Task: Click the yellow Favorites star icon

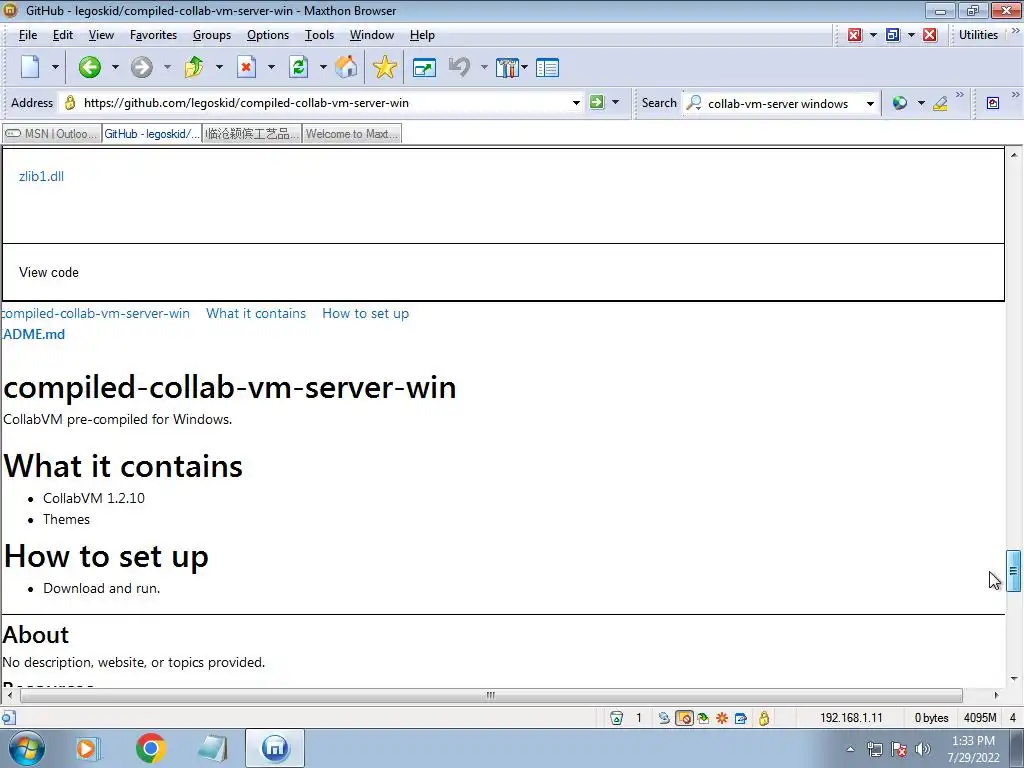Action: pos(385,67)
